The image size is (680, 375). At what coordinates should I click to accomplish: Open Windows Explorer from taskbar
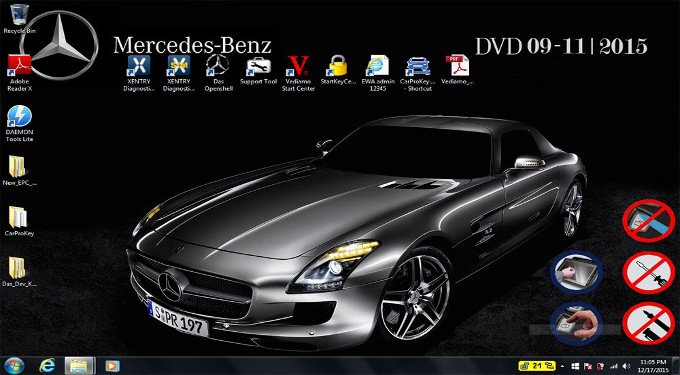pos(80,366)
